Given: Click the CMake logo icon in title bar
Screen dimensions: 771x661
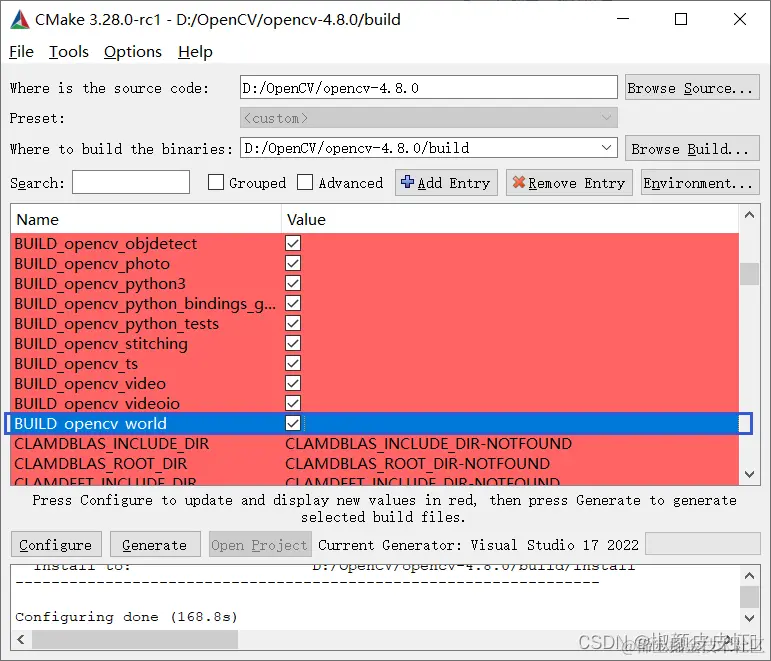Looking at the screenshot, I should 20,20.
